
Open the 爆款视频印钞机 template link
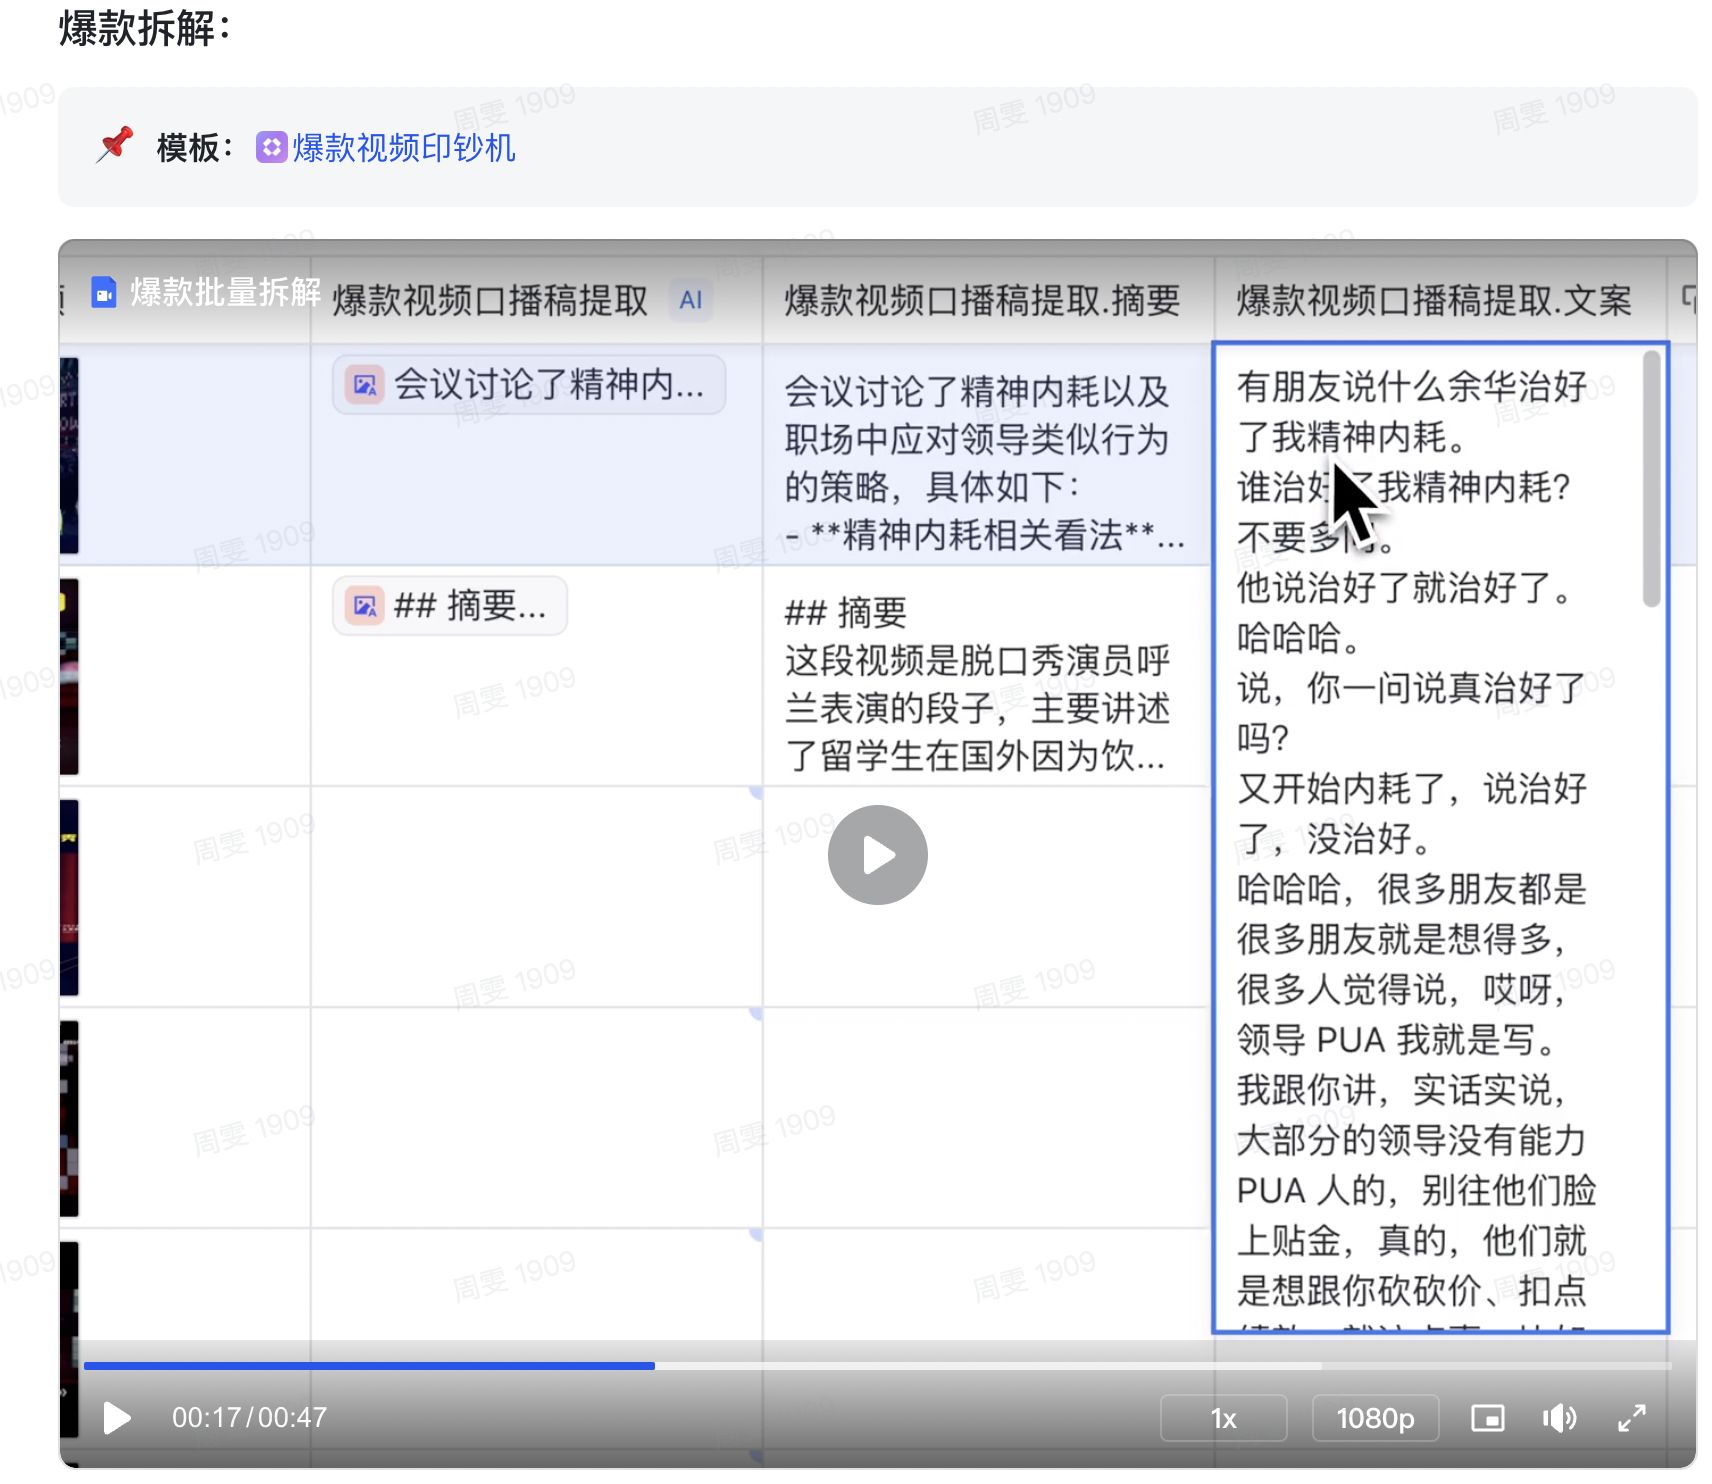tap(403, 148)
